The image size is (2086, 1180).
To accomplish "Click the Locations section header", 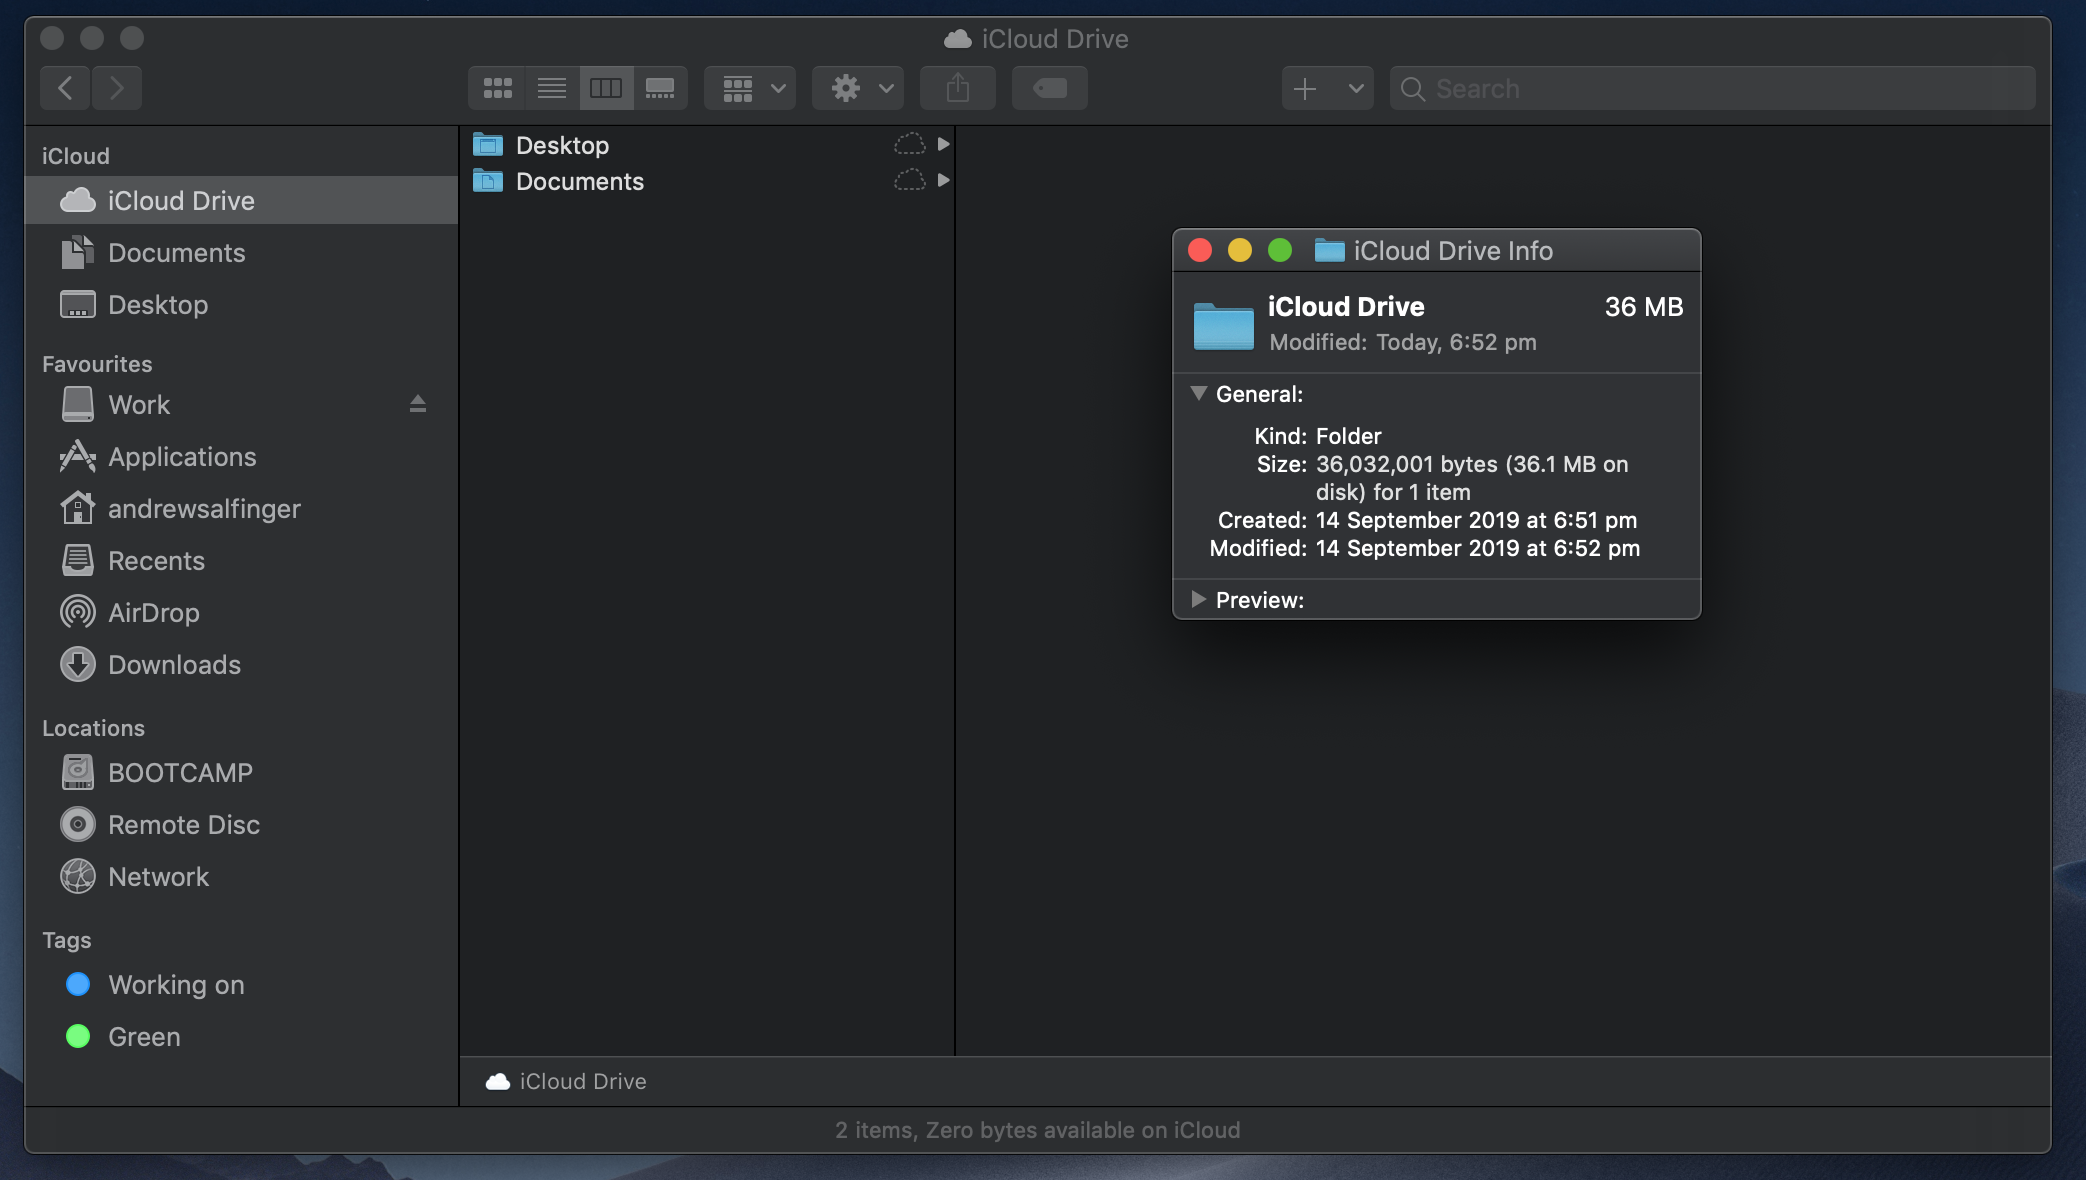I will click(93, 728).
